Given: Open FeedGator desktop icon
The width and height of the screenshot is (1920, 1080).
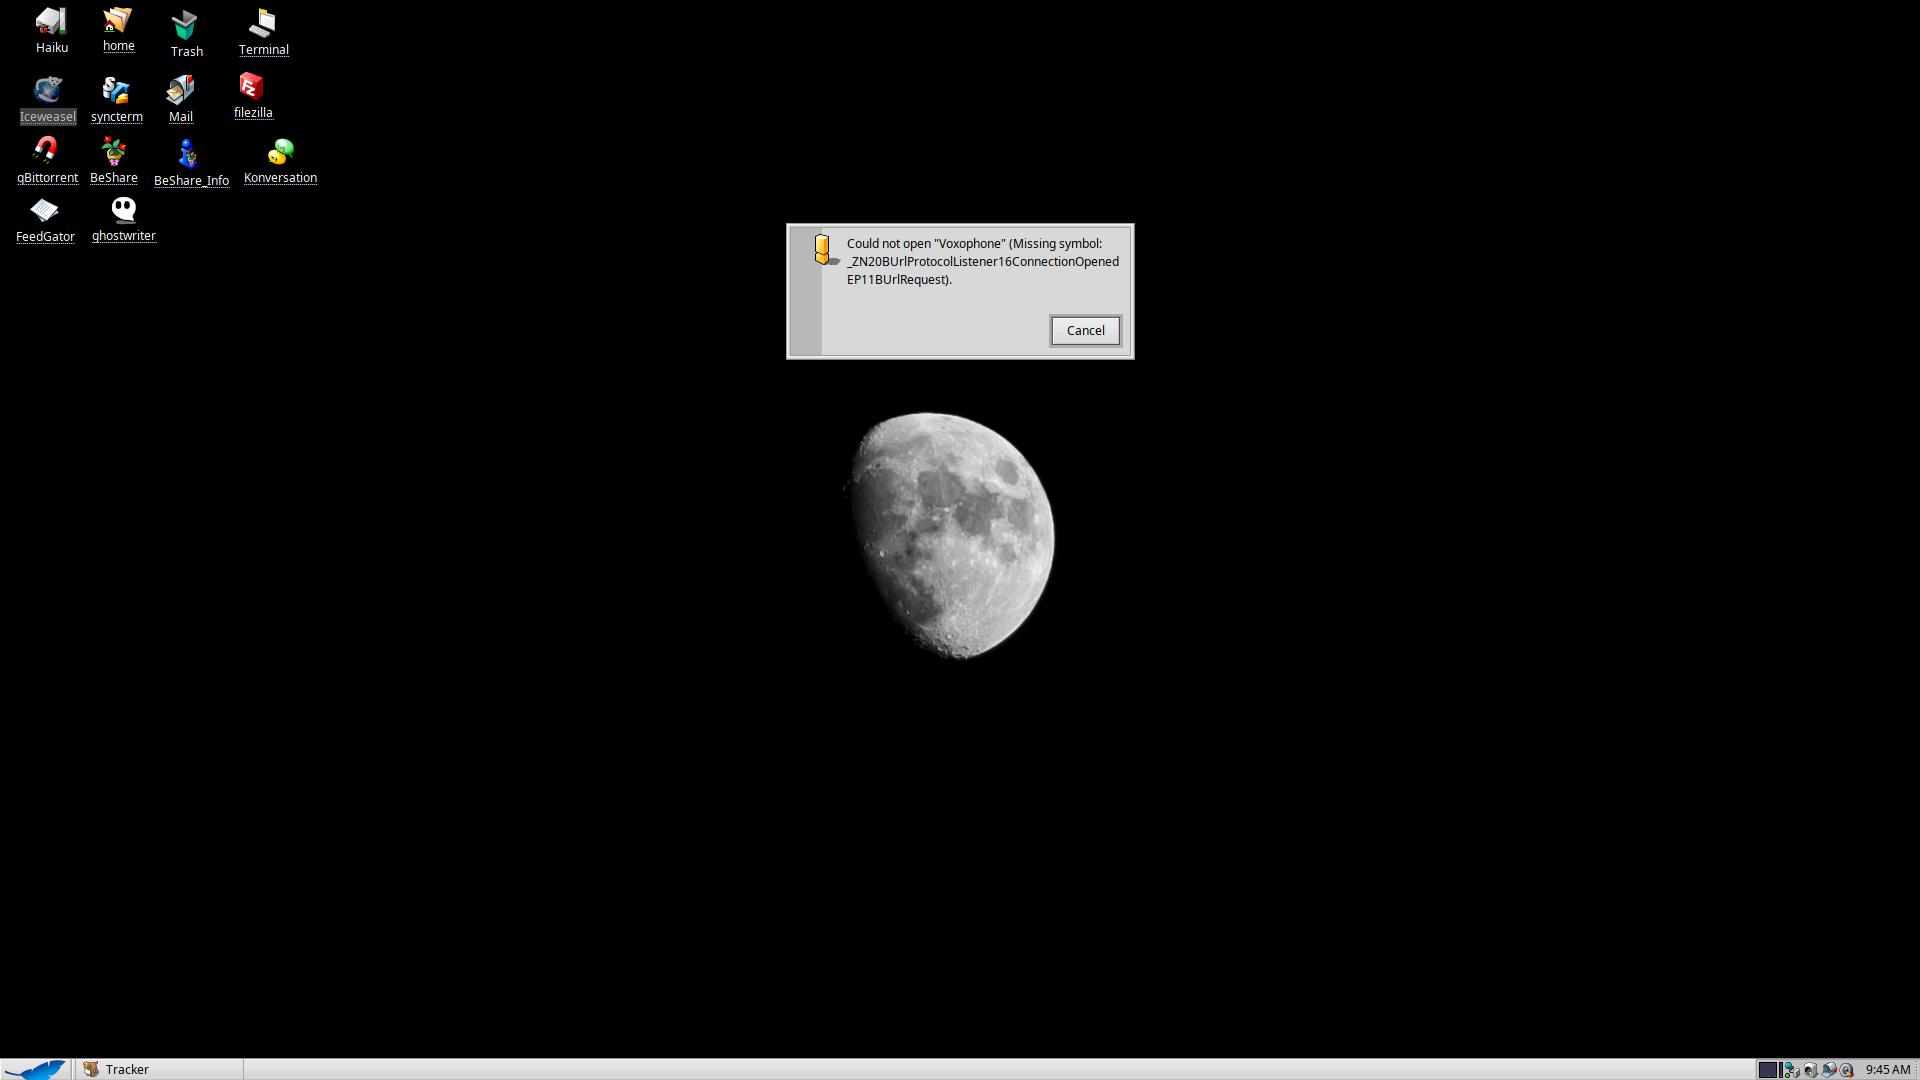Looking at the screenshot, I should coord(45,211).
